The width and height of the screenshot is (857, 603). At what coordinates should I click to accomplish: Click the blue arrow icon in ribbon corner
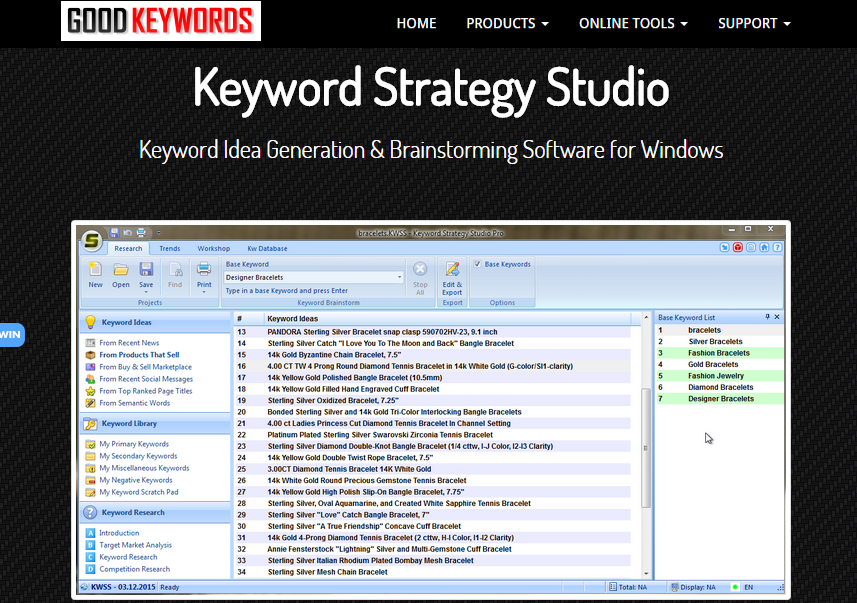click(724, 248)
